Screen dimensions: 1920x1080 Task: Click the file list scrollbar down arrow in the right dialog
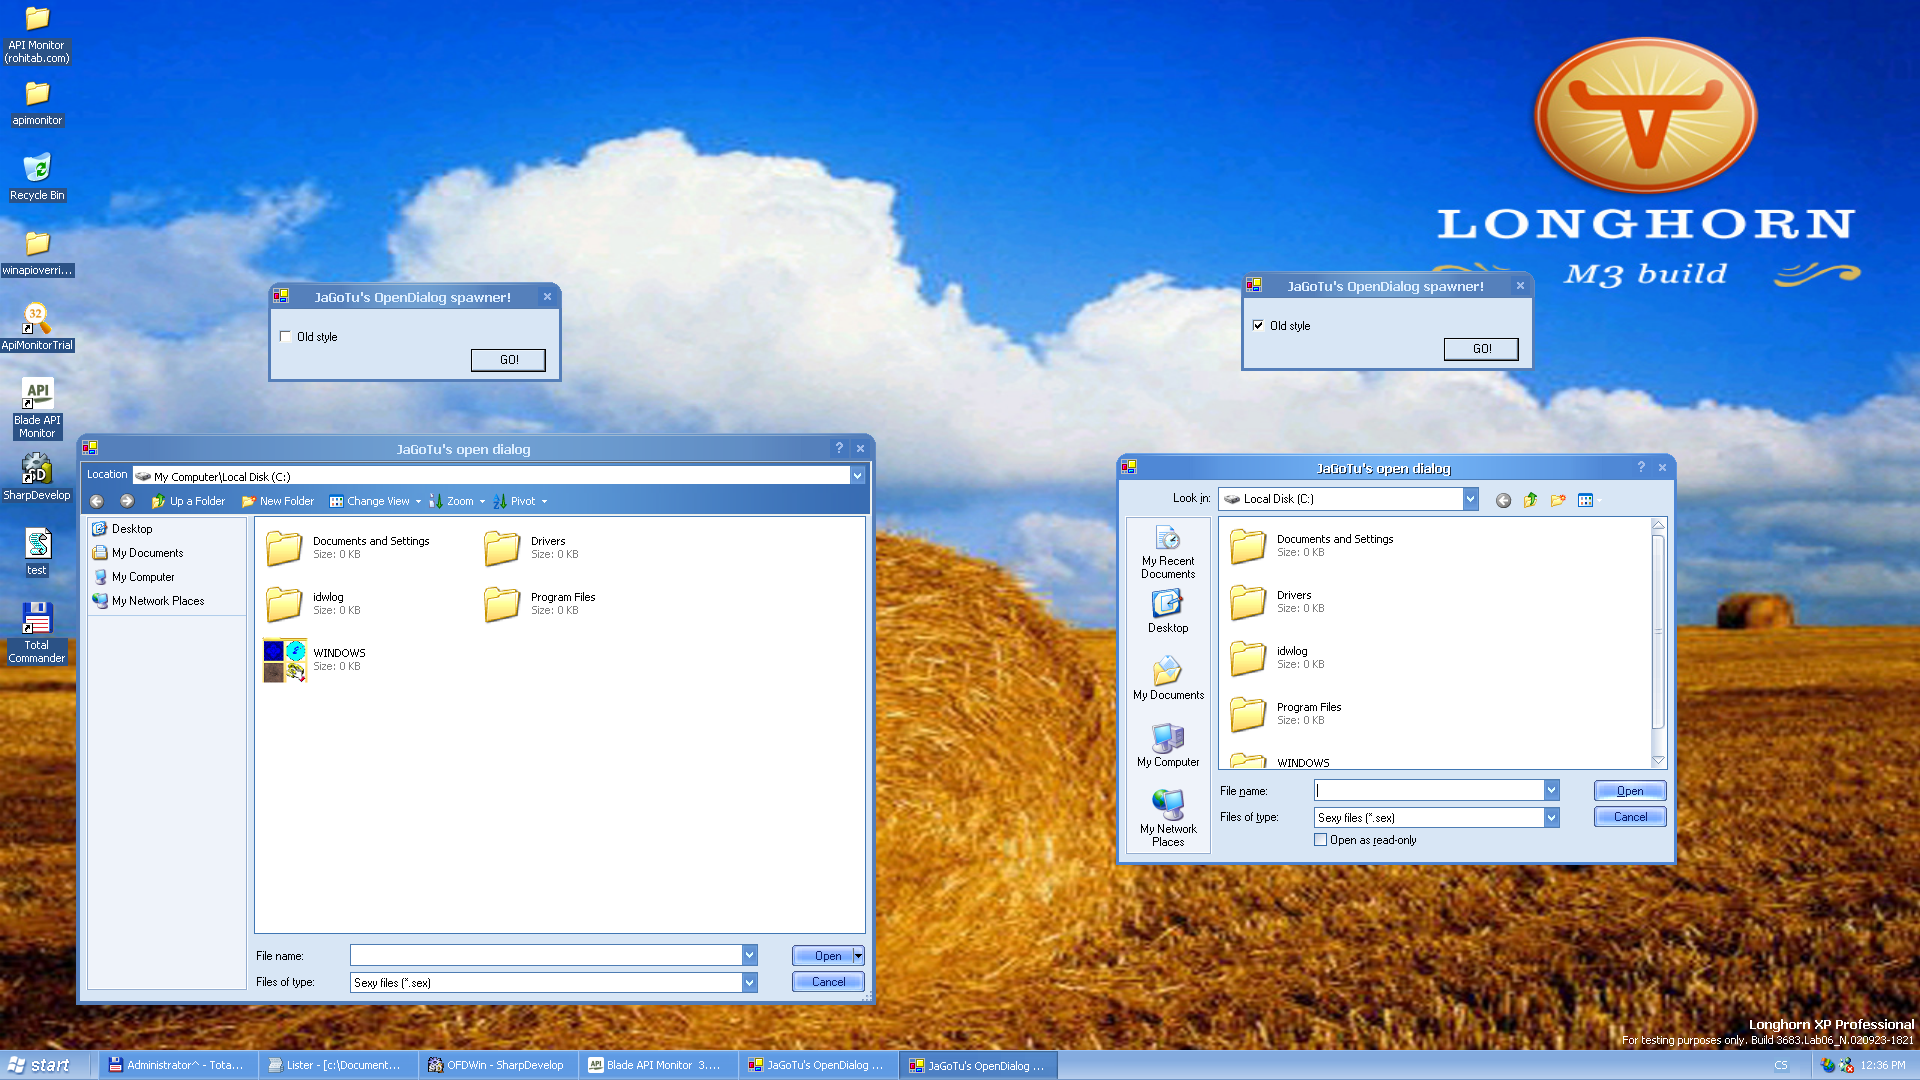coord(1658,761)
